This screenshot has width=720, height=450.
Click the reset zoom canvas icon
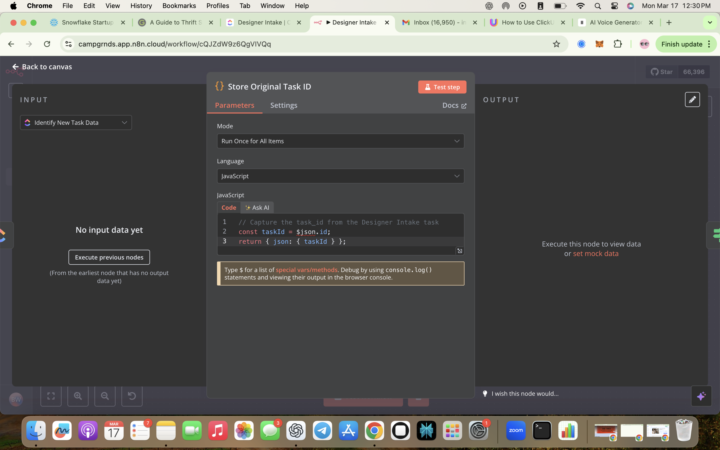coord(132,396)
